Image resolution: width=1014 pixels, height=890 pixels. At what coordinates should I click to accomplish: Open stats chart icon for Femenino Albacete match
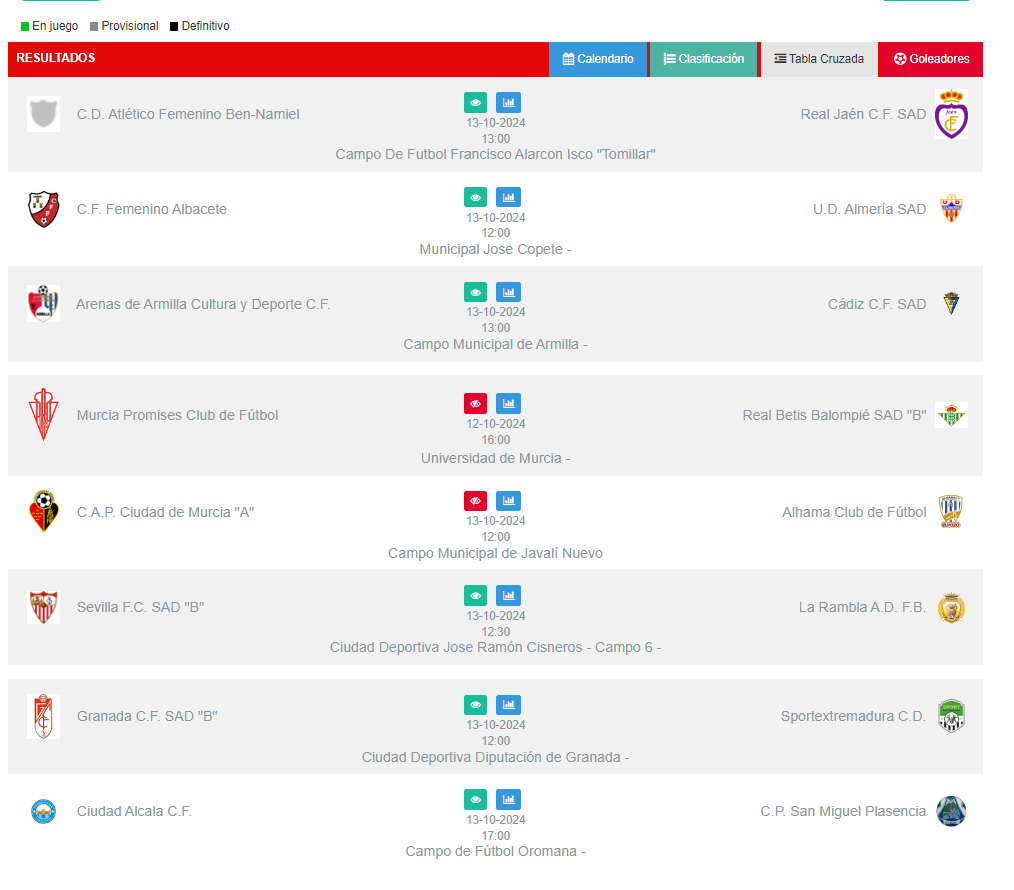click(x=508, y=197)
